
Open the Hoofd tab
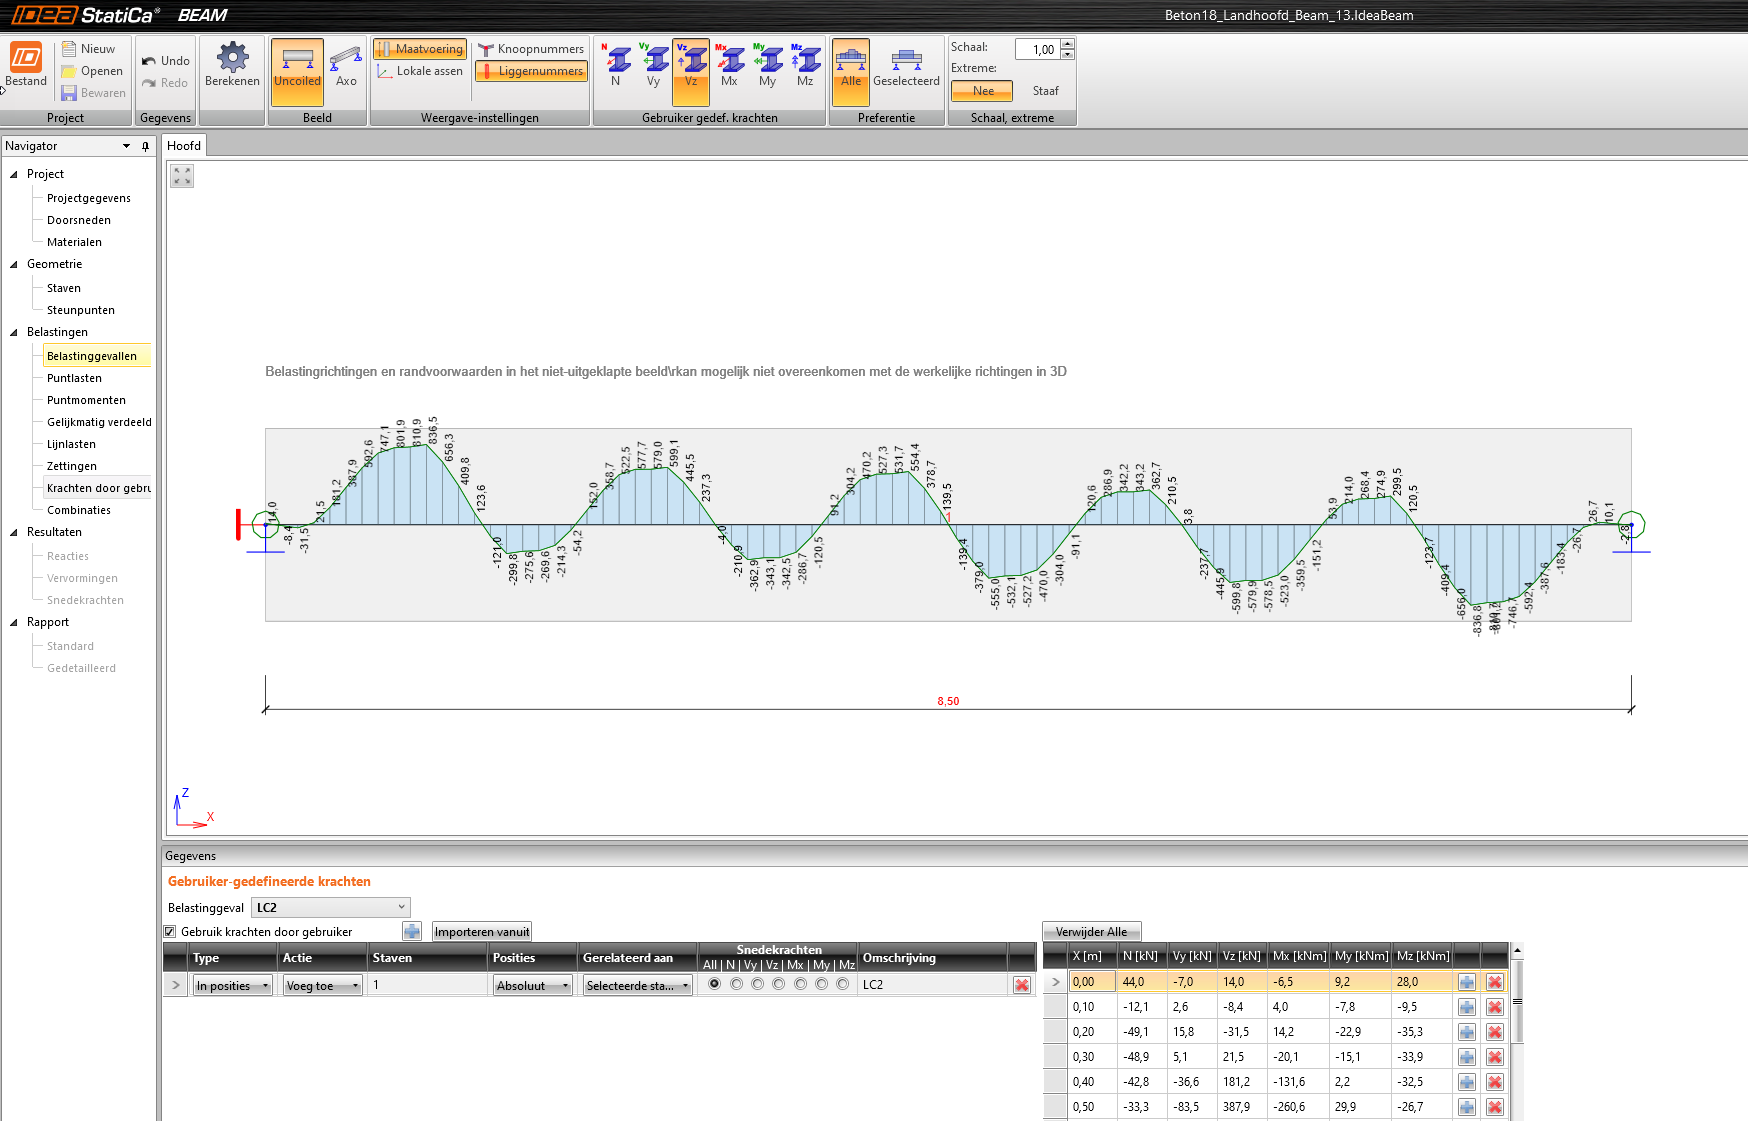pos(184,146)
